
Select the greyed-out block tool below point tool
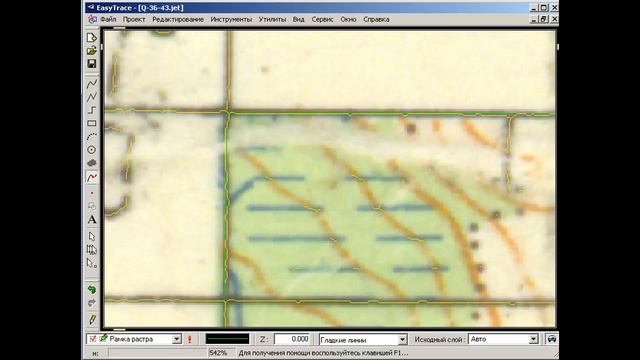point(92,206)
